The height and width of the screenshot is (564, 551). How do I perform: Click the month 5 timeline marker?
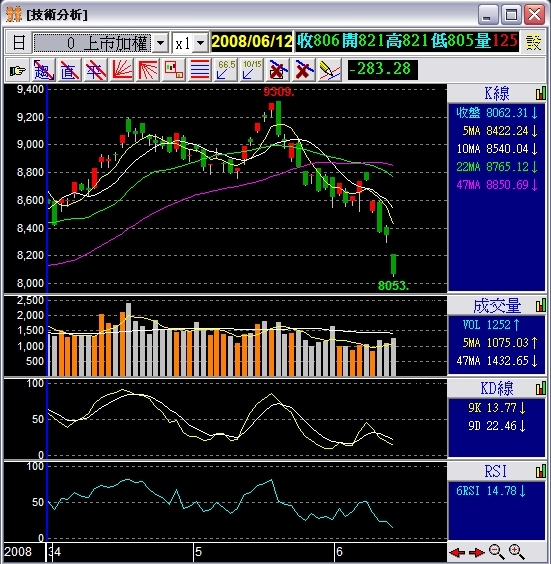199,552
